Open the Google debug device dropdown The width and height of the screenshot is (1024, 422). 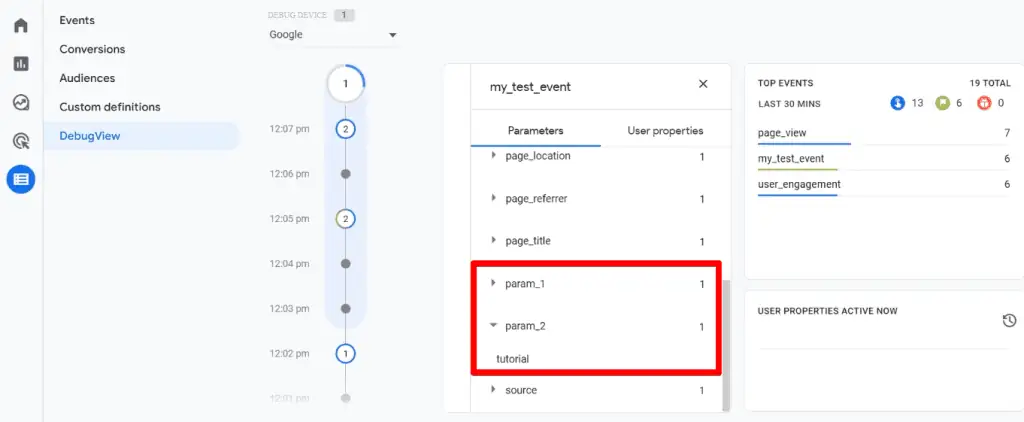333,35
